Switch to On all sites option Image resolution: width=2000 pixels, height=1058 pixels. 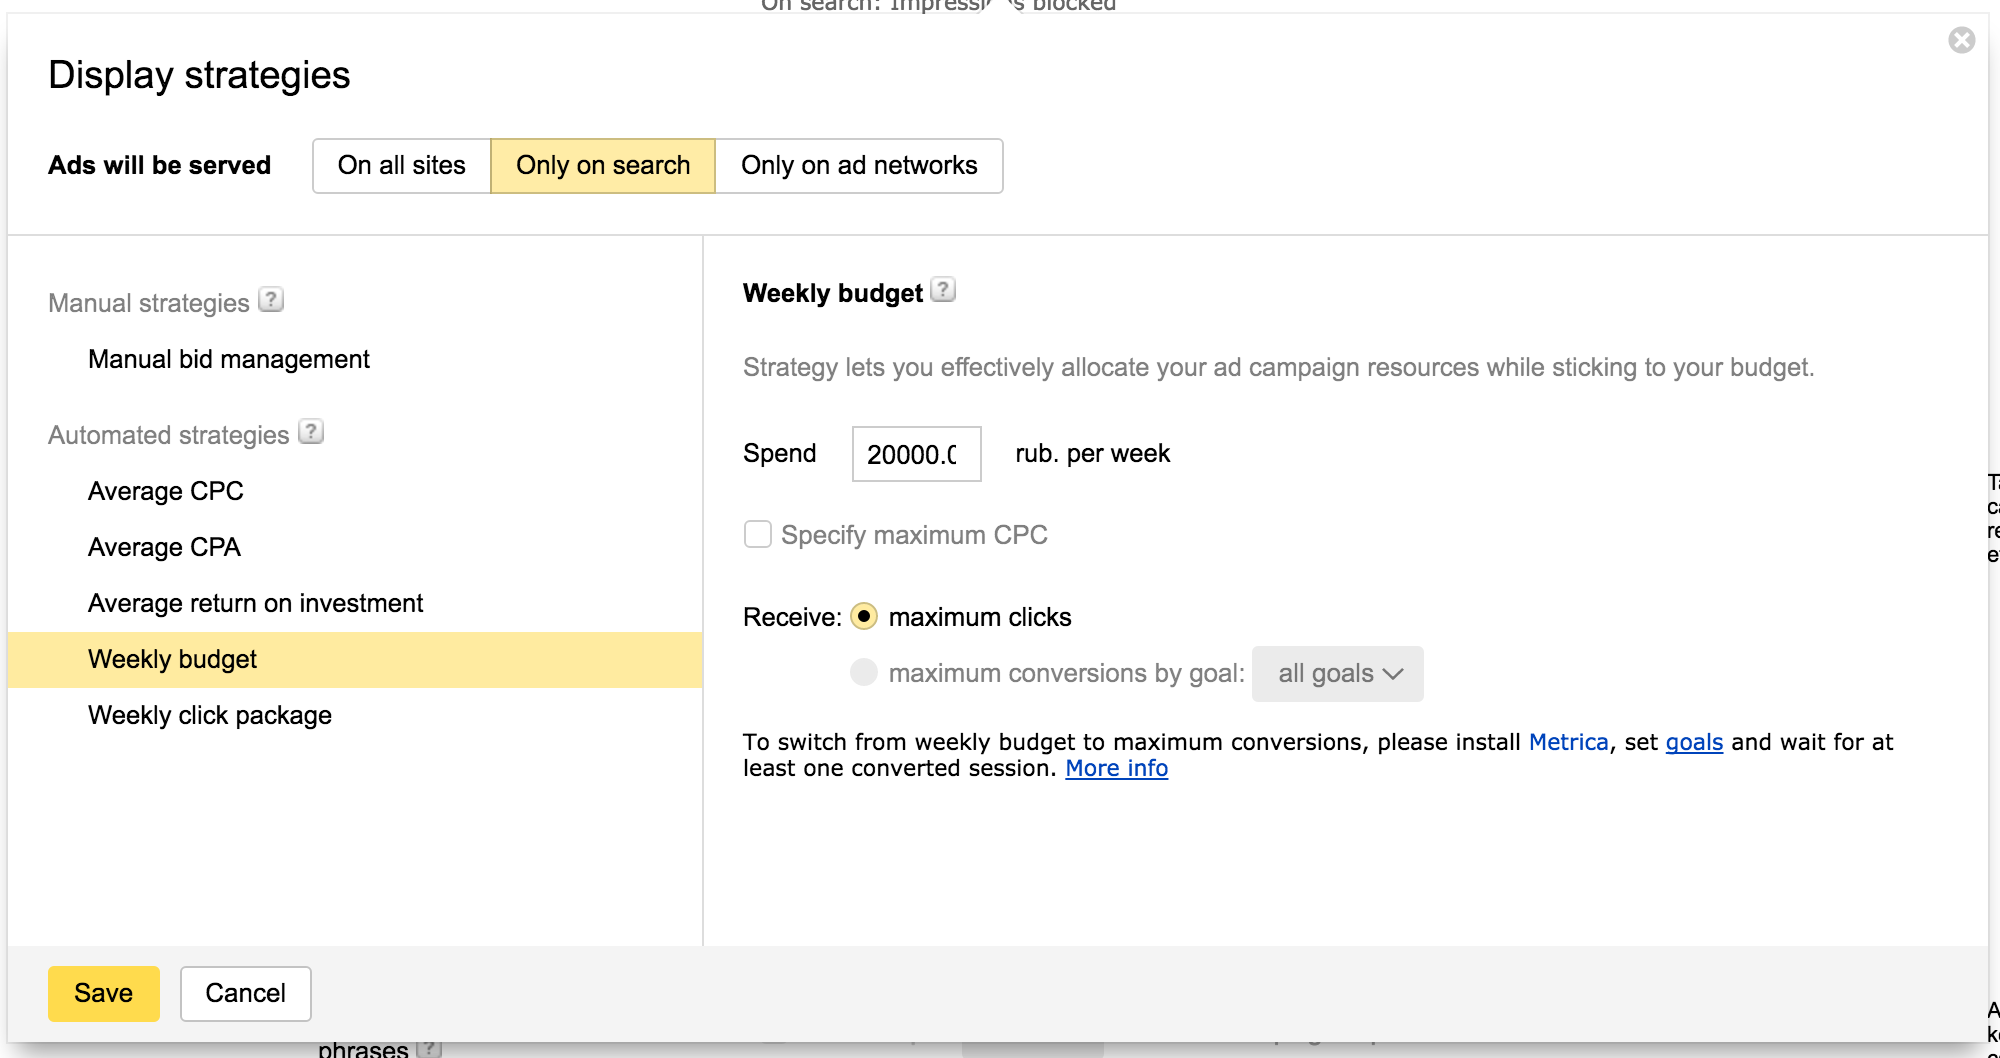(x=402, y=166)
